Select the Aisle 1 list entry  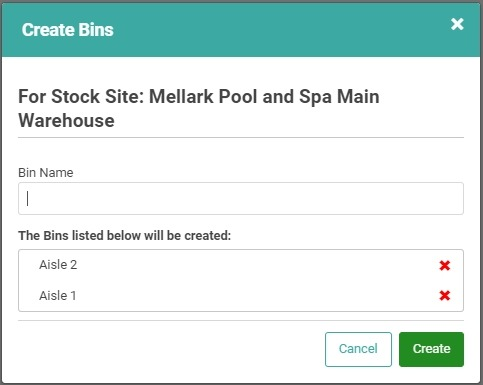click(58, 295)
